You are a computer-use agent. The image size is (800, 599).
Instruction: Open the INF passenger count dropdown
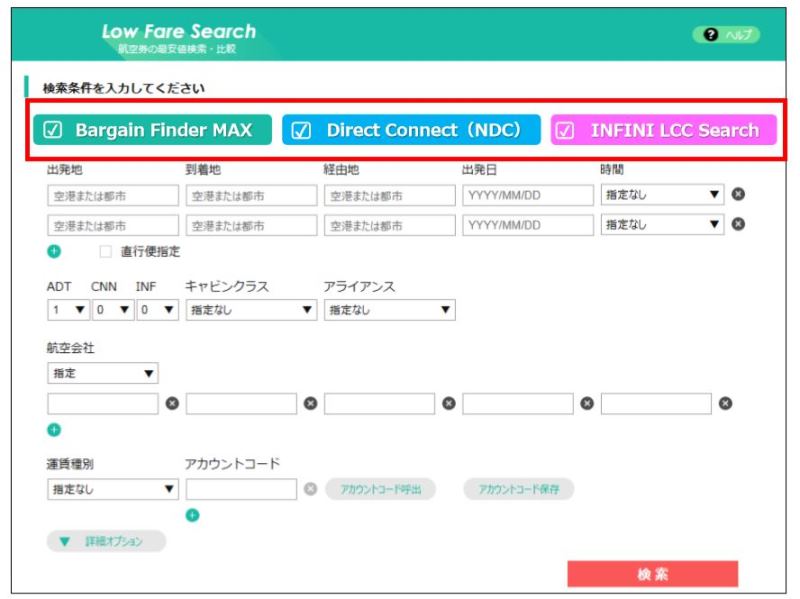click(x=158, y=310)
